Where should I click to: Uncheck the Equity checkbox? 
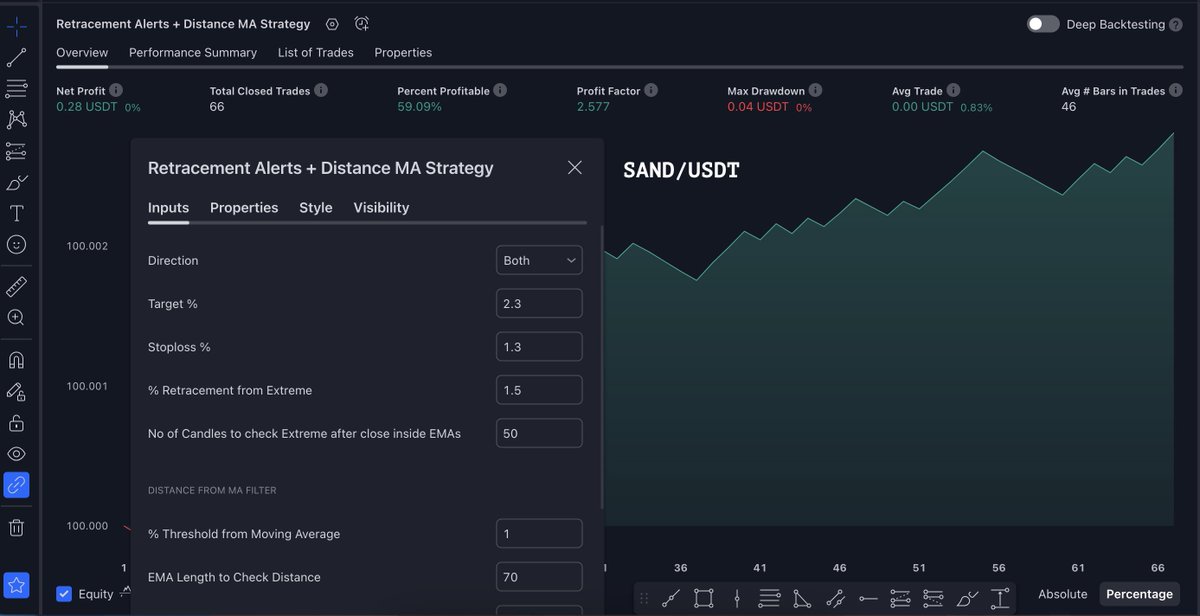[63, 593]
